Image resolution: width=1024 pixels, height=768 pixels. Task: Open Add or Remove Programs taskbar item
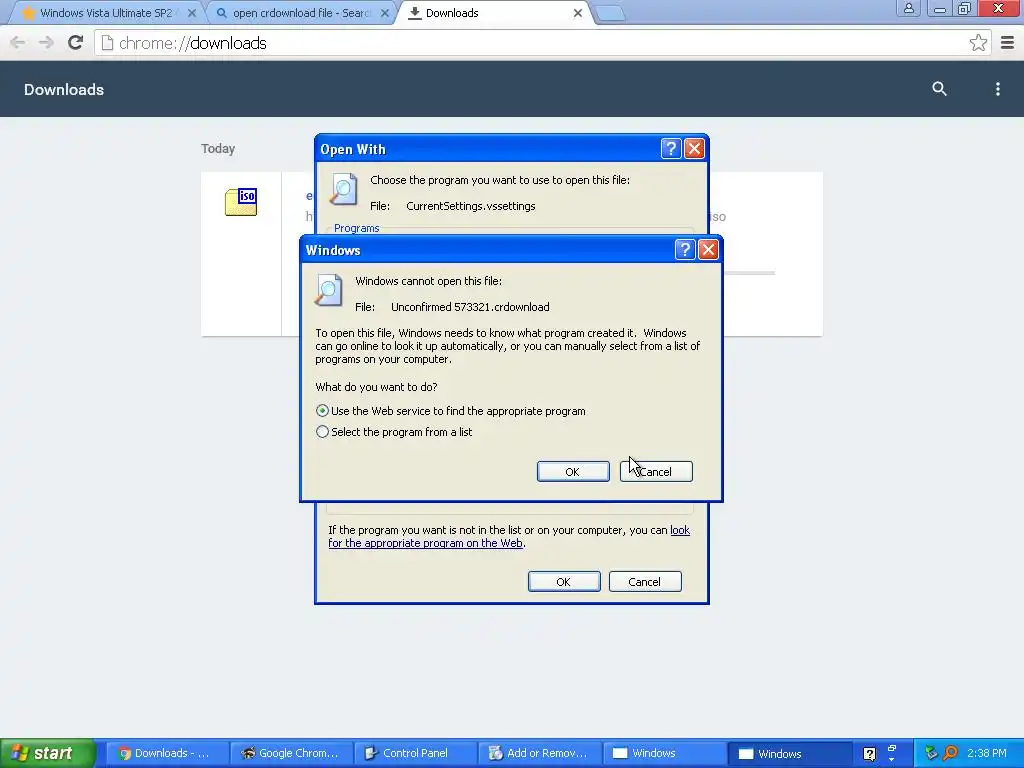(x=539, y=753)
